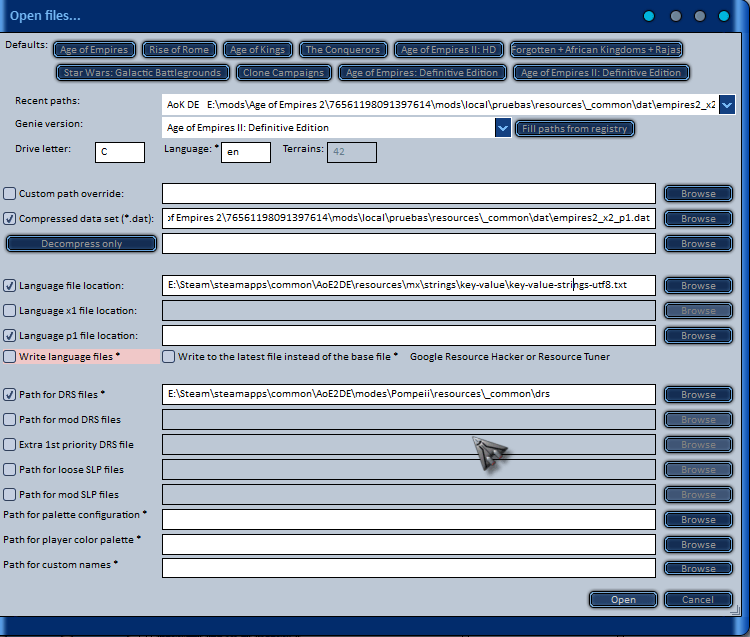This screenshot has width=750, height=637.
Task: Enable Custom path override checkbox
Action: click(x=10, y=194)
